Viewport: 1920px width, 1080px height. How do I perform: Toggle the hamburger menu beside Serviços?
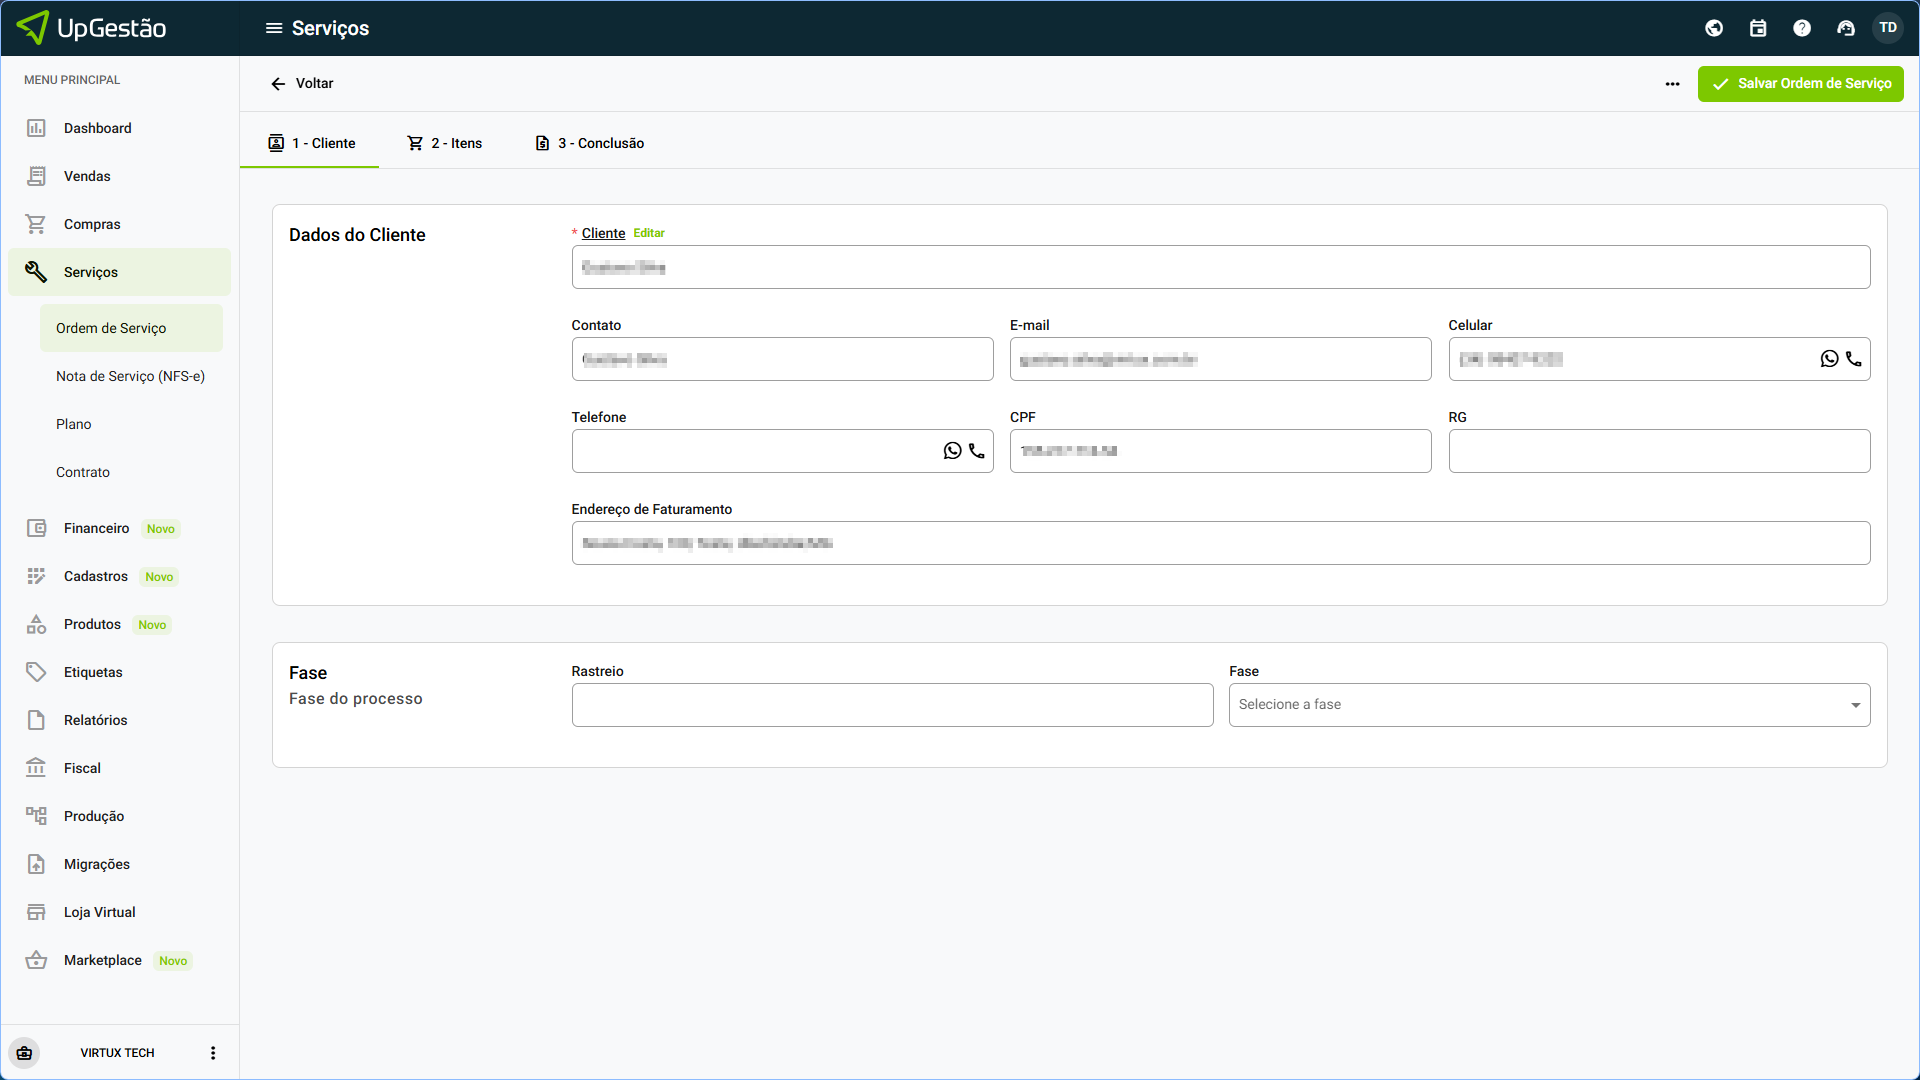(273, 28)
